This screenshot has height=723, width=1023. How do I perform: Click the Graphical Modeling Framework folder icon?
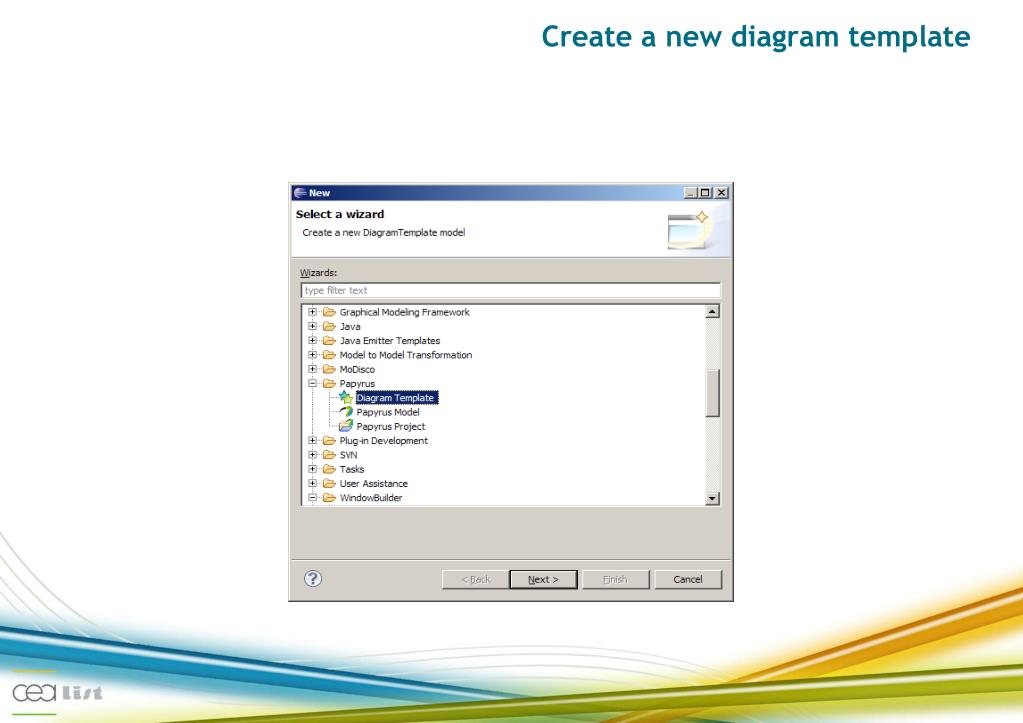[329, 312]
